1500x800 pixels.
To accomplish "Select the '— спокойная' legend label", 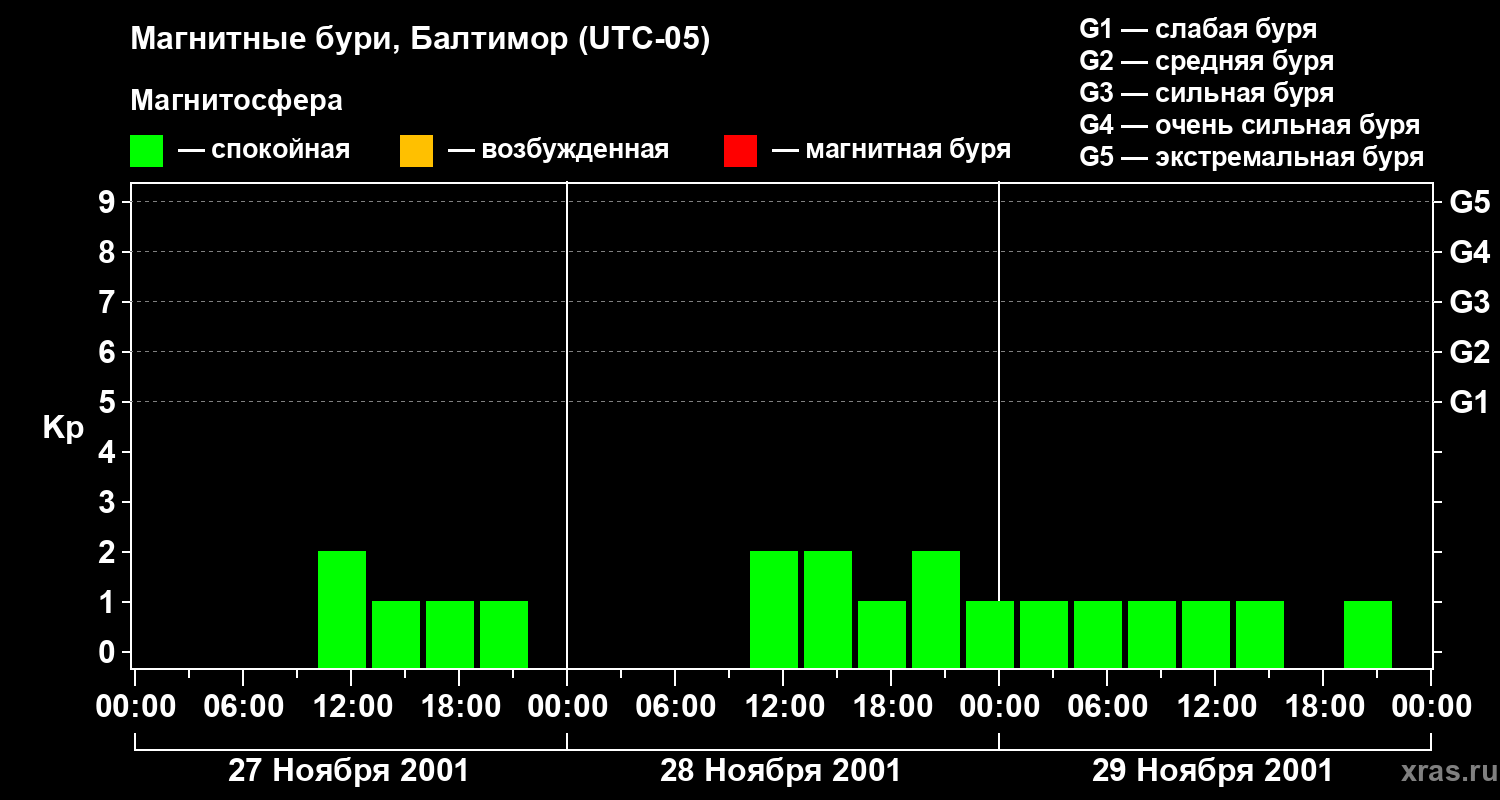I will (x=264, y=150).
